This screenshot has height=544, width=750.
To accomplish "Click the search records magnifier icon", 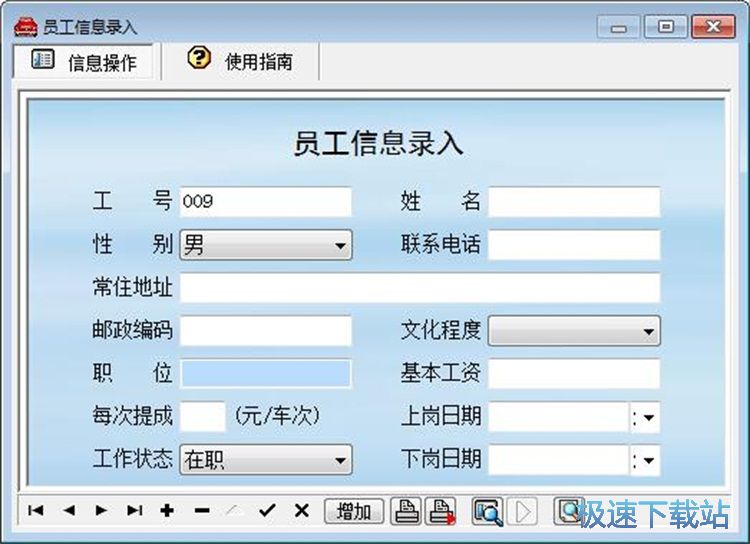I will click(487, 511).
